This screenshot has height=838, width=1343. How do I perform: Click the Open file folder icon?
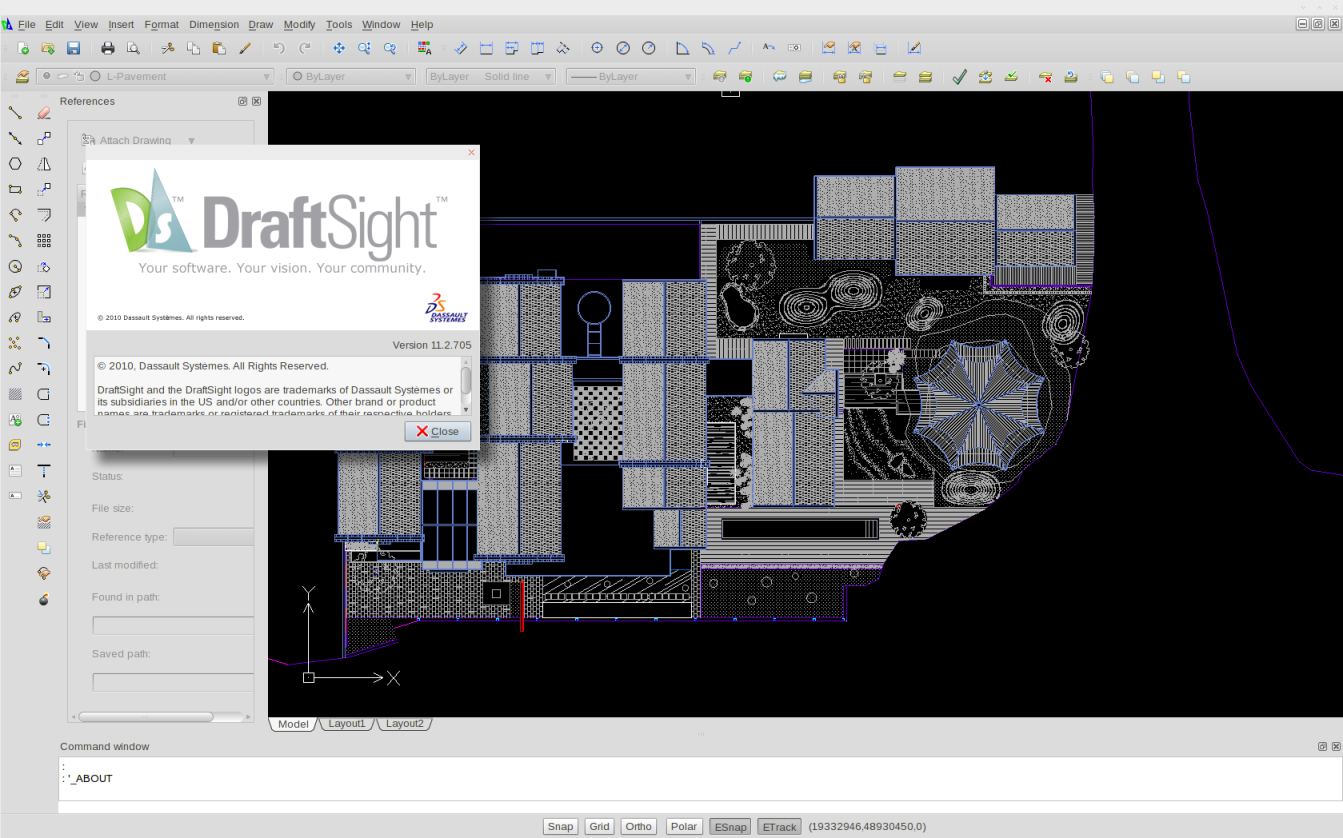47,48
